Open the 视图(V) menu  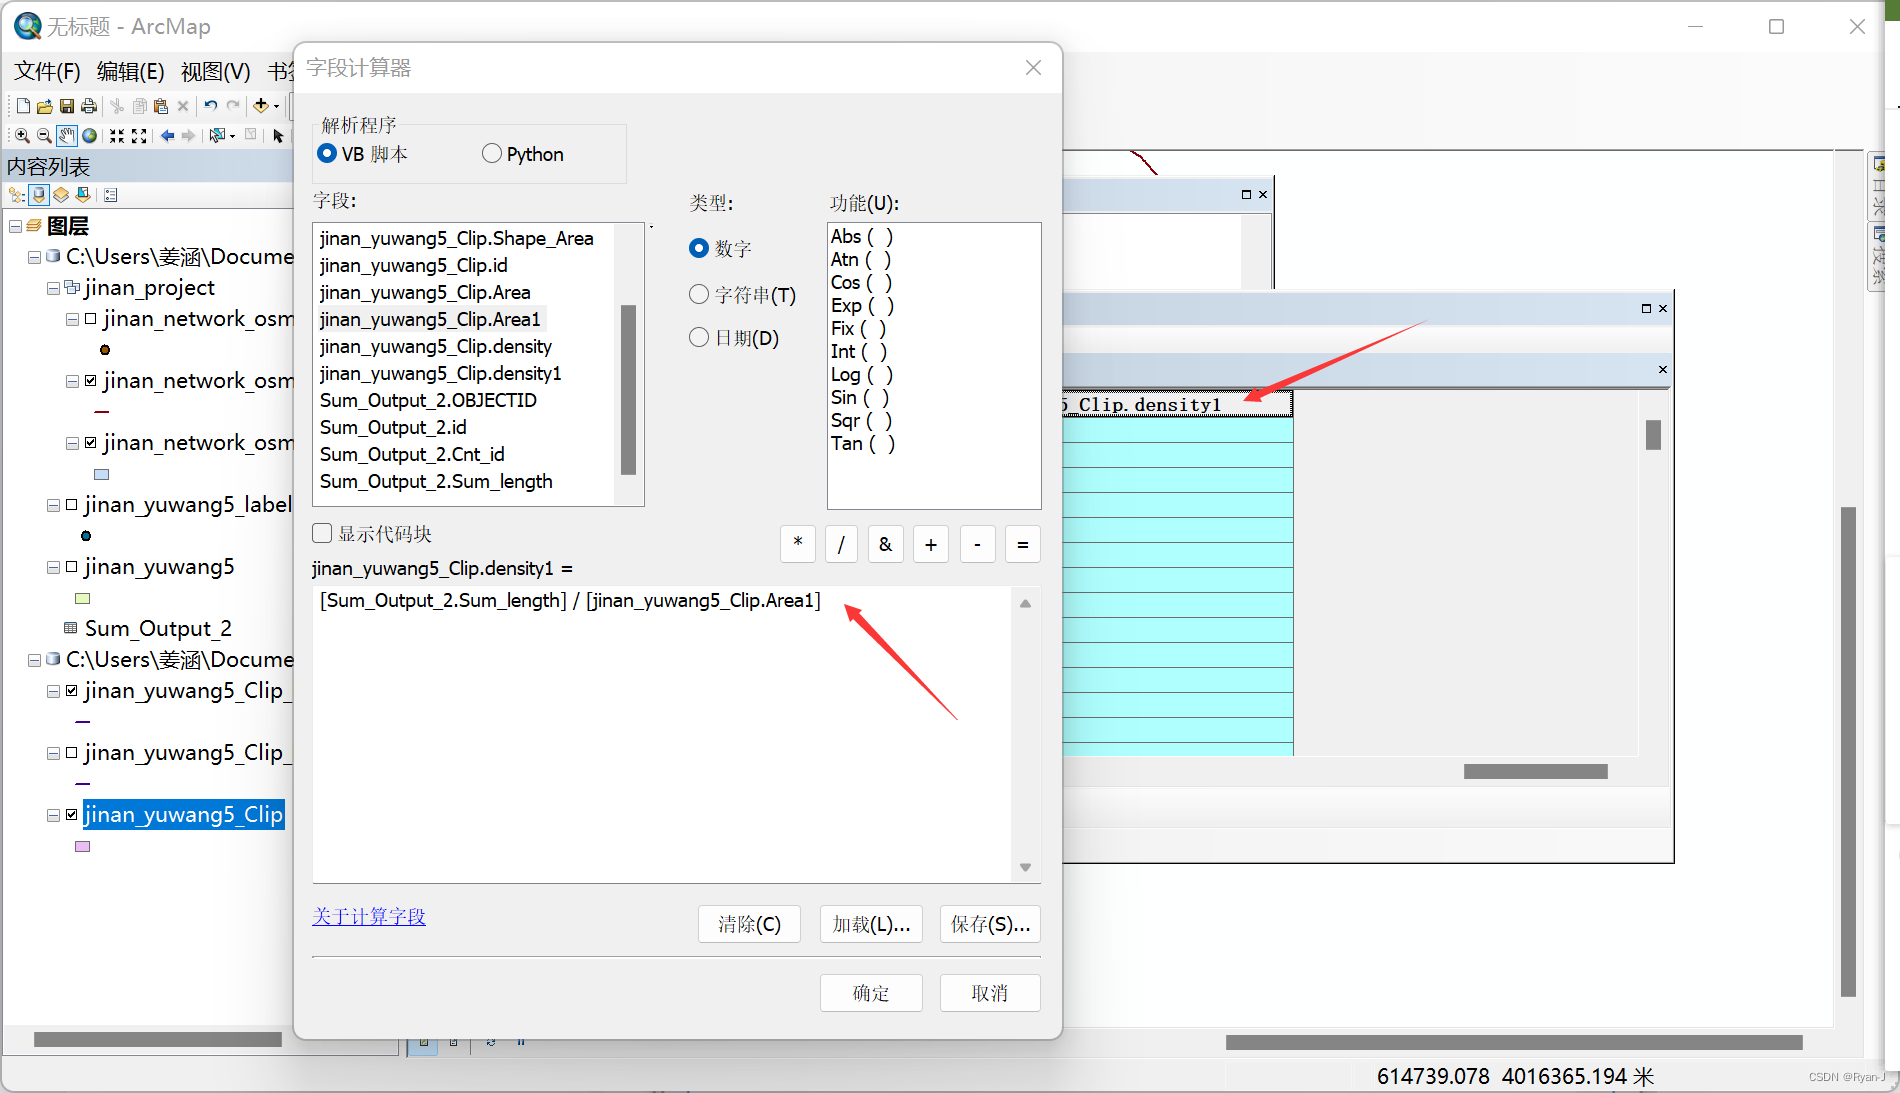[x=216, y=72]
